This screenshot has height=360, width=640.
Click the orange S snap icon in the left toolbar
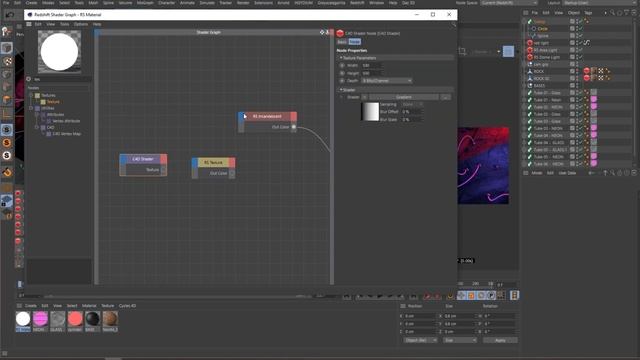7,143
